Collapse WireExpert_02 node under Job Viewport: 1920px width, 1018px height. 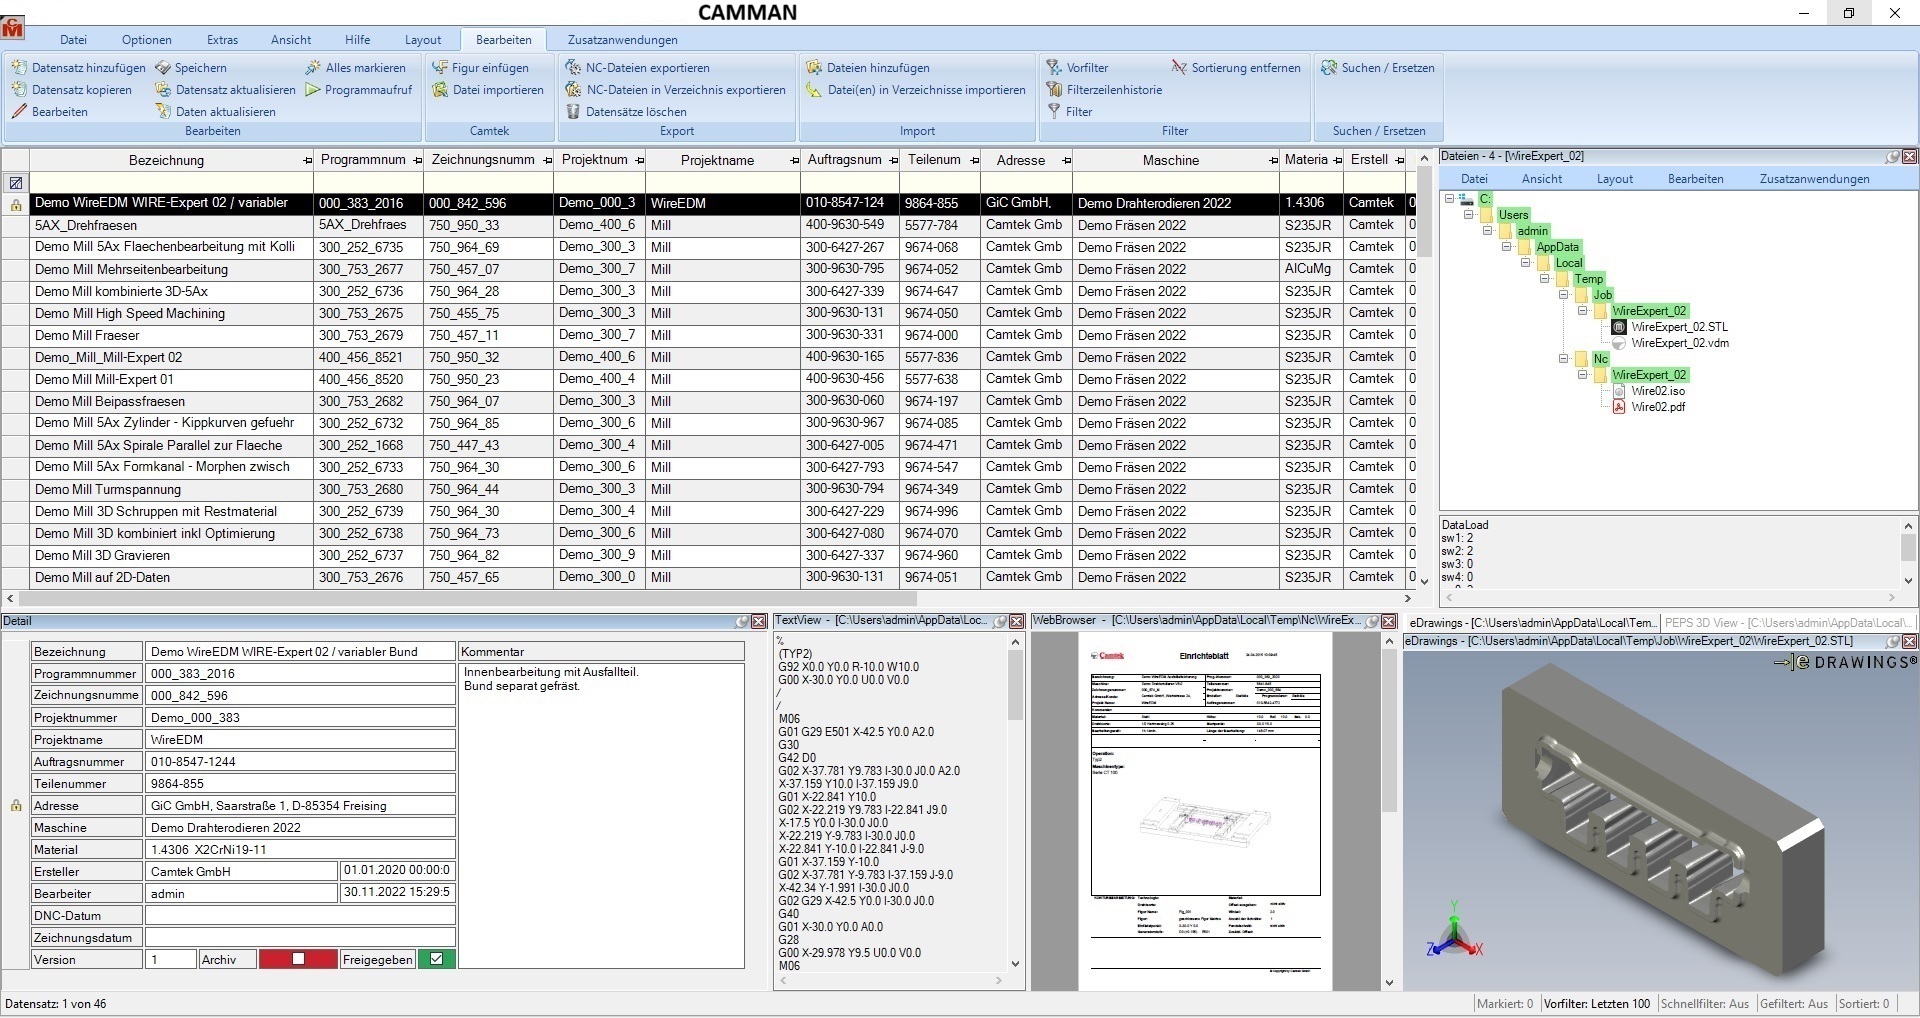tap(1583, 311)
